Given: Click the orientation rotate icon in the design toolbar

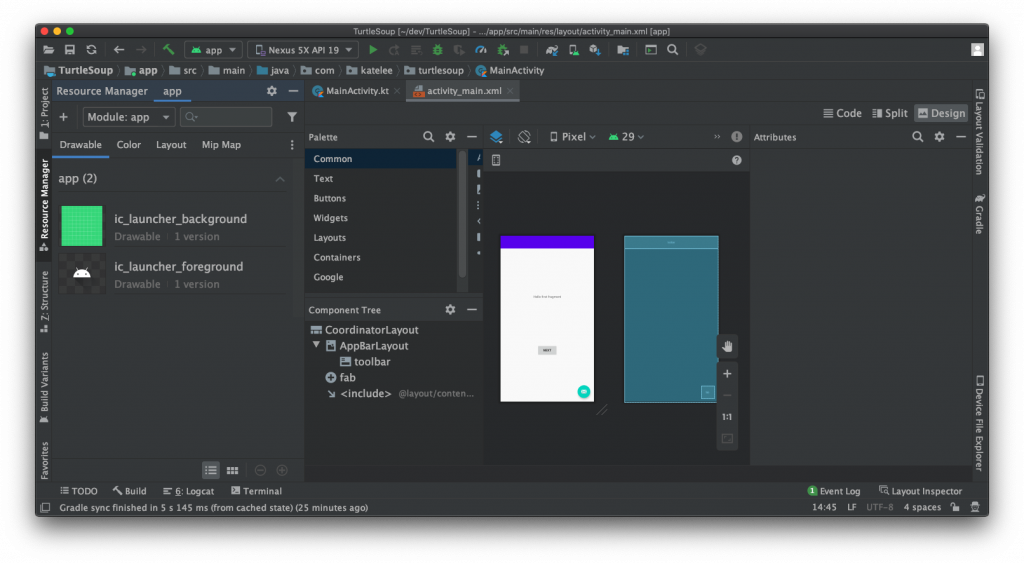Looking at the screenshot, I should [x=524, y=137].
